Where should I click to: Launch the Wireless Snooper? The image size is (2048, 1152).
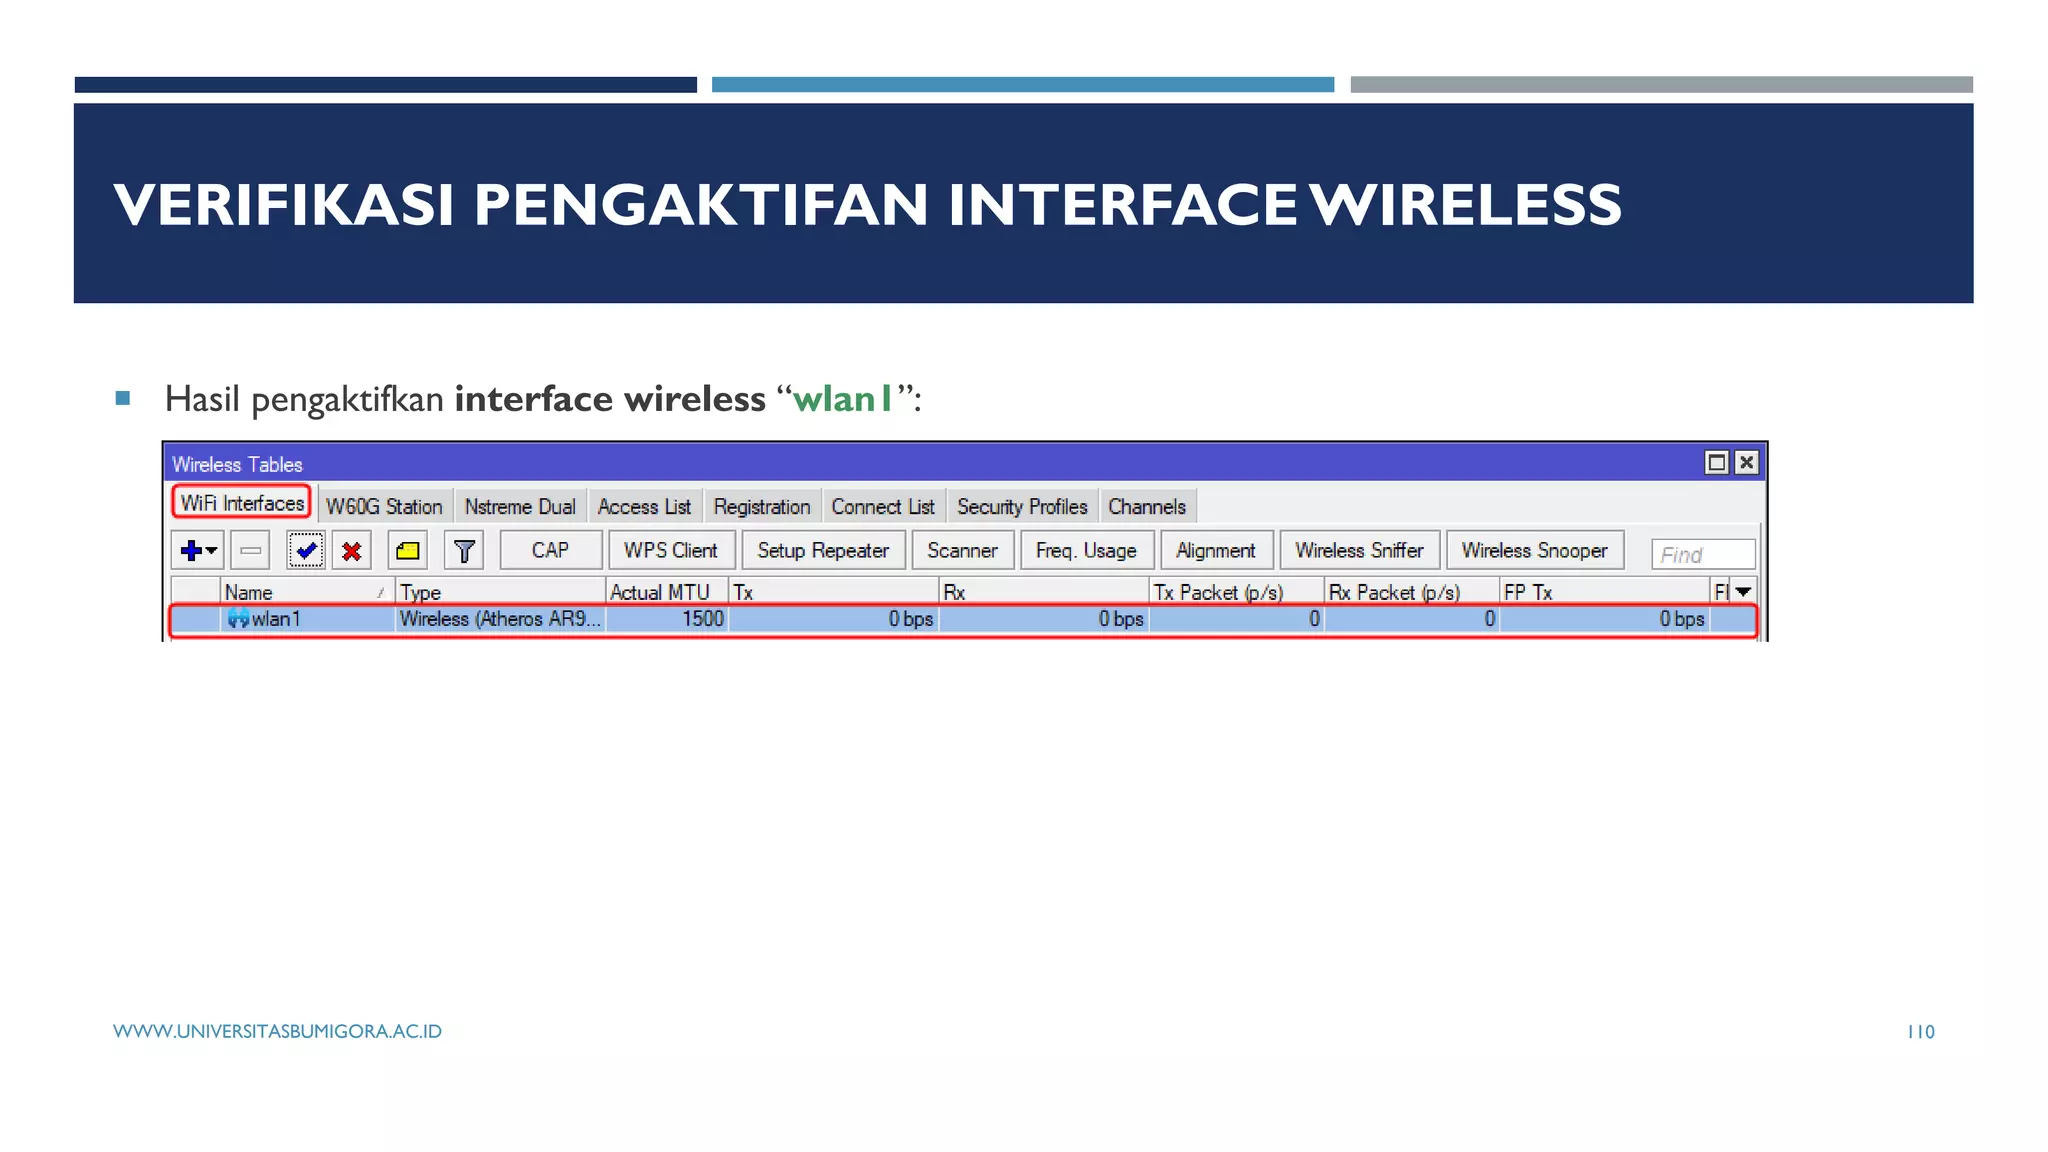(x=1535, y=550)
